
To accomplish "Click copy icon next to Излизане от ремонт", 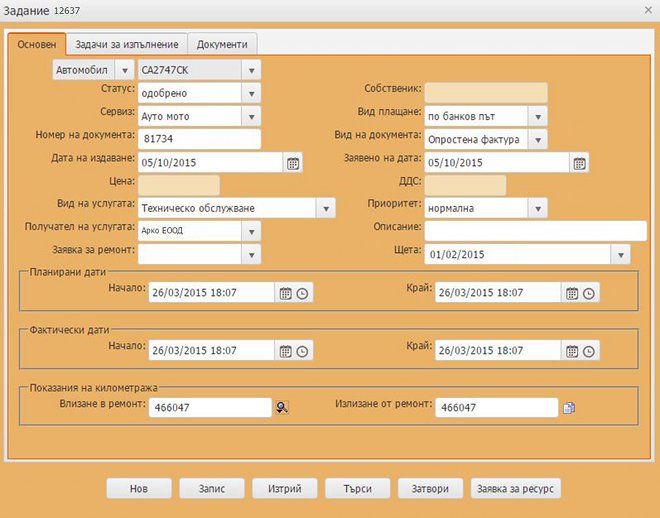I will click(569, 407).
